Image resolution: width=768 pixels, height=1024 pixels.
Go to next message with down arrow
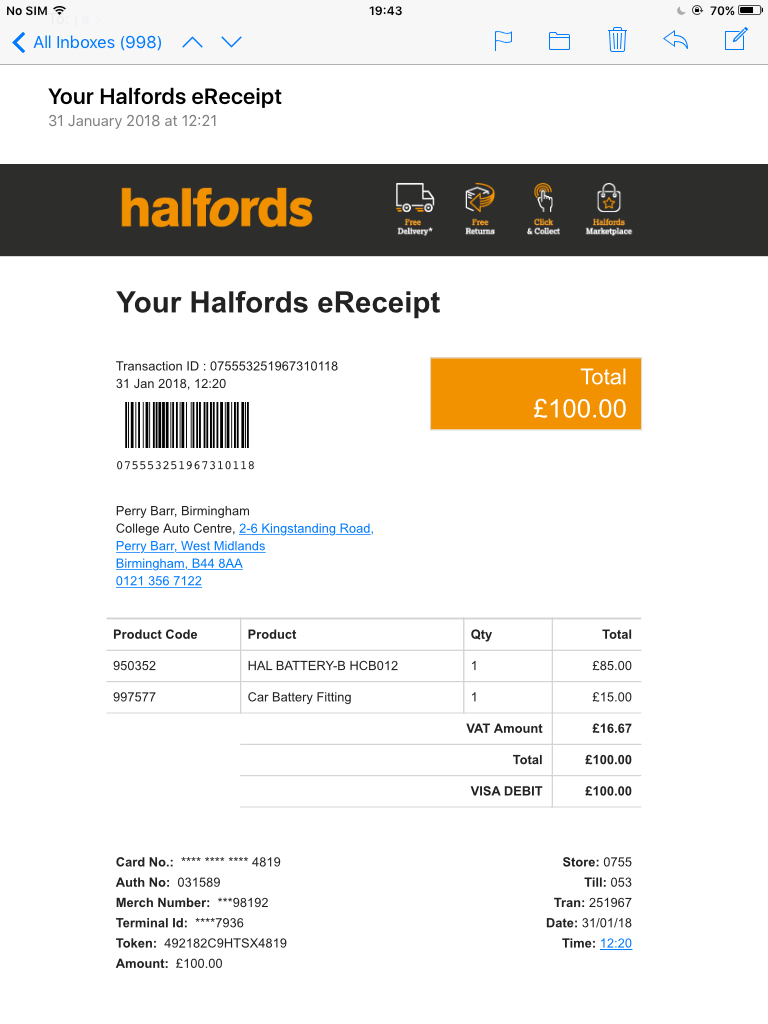[x=232, y=42]
